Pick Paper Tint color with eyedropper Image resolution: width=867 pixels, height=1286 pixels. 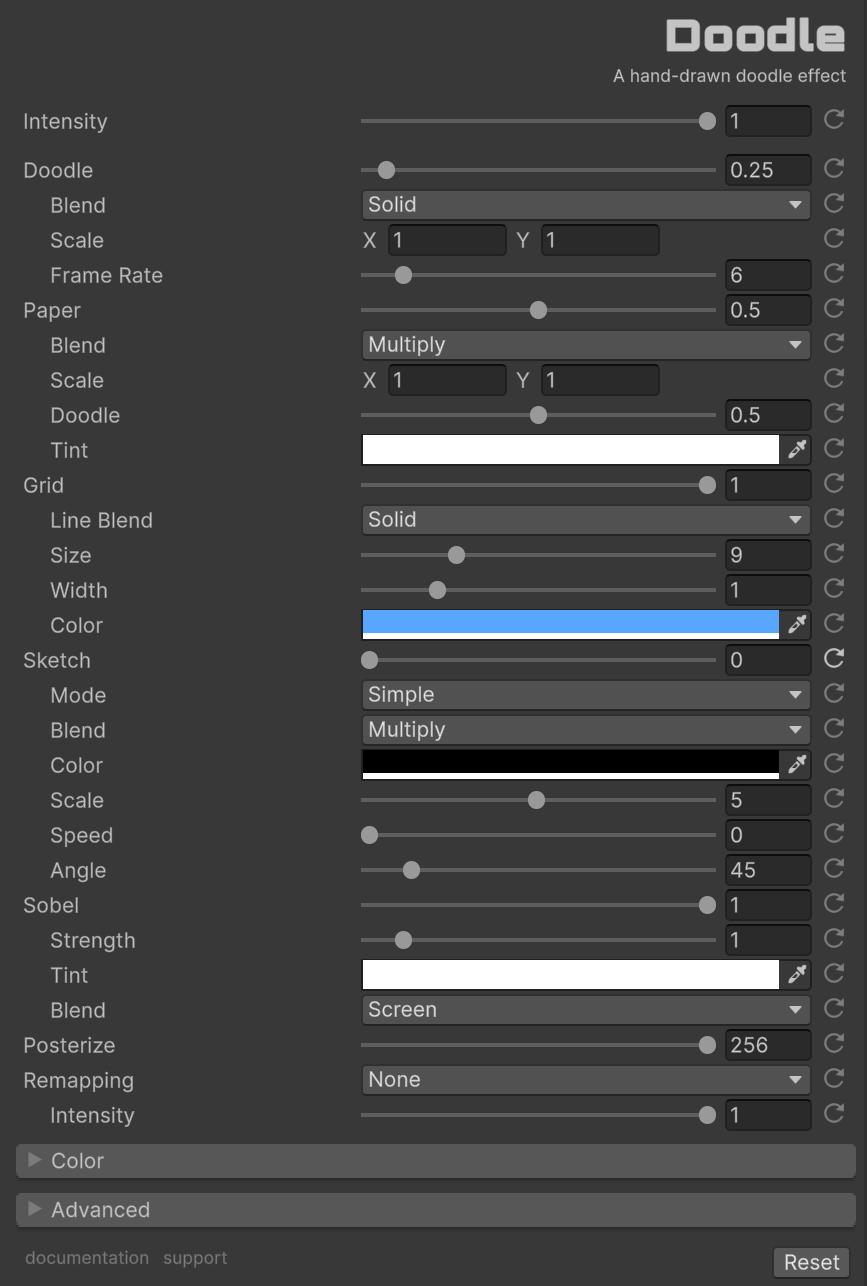click(x=797, y=450)
